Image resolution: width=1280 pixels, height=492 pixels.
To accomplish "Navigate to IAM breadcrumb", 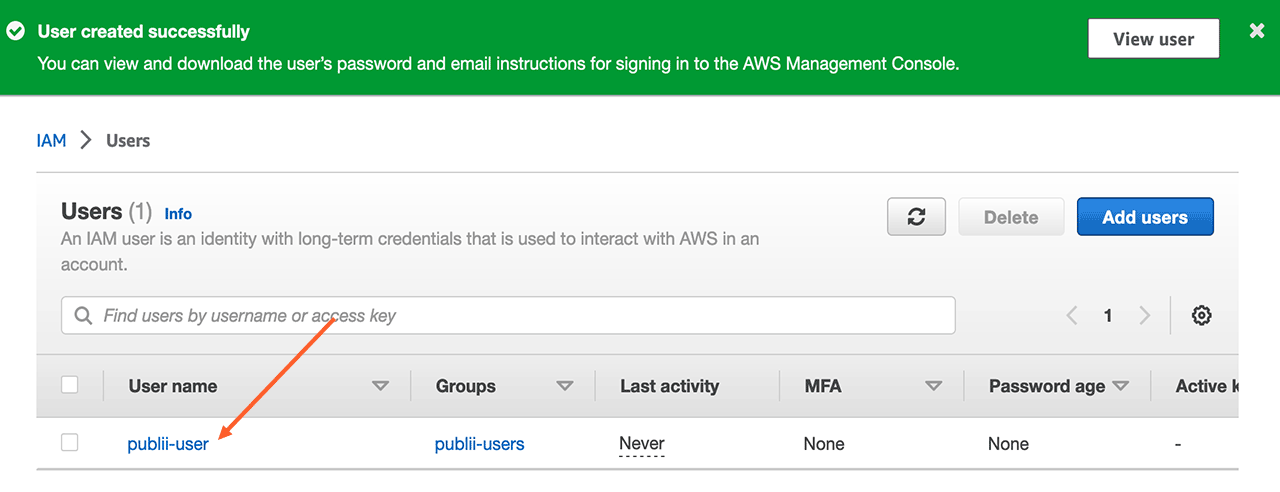I will point(51,141).
